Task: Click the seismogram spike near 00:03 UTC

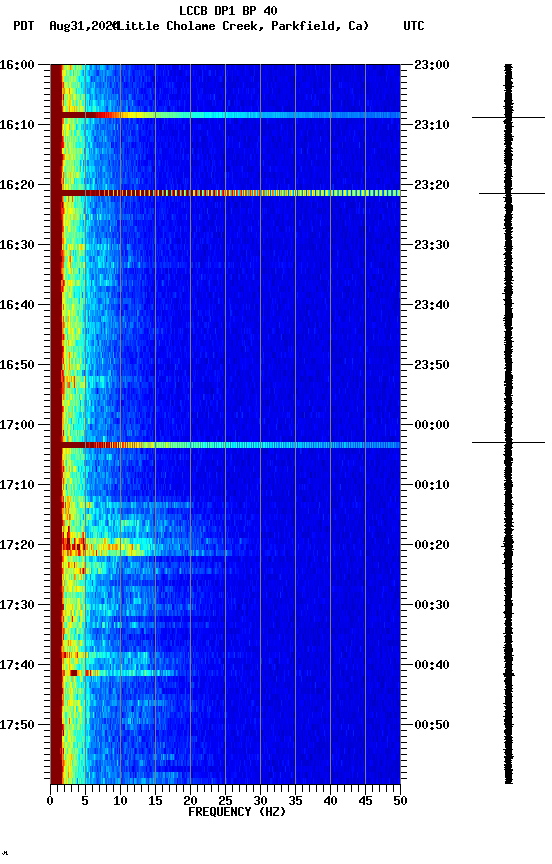Action: [x=508, y=442]
